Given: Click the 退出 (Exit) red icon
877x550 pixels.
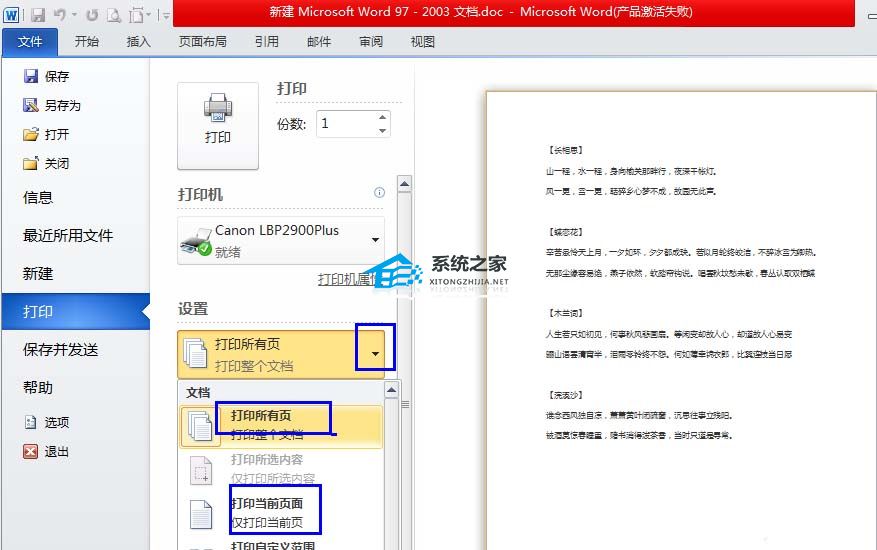Looking at the screenshot, I should pos(31,451).
